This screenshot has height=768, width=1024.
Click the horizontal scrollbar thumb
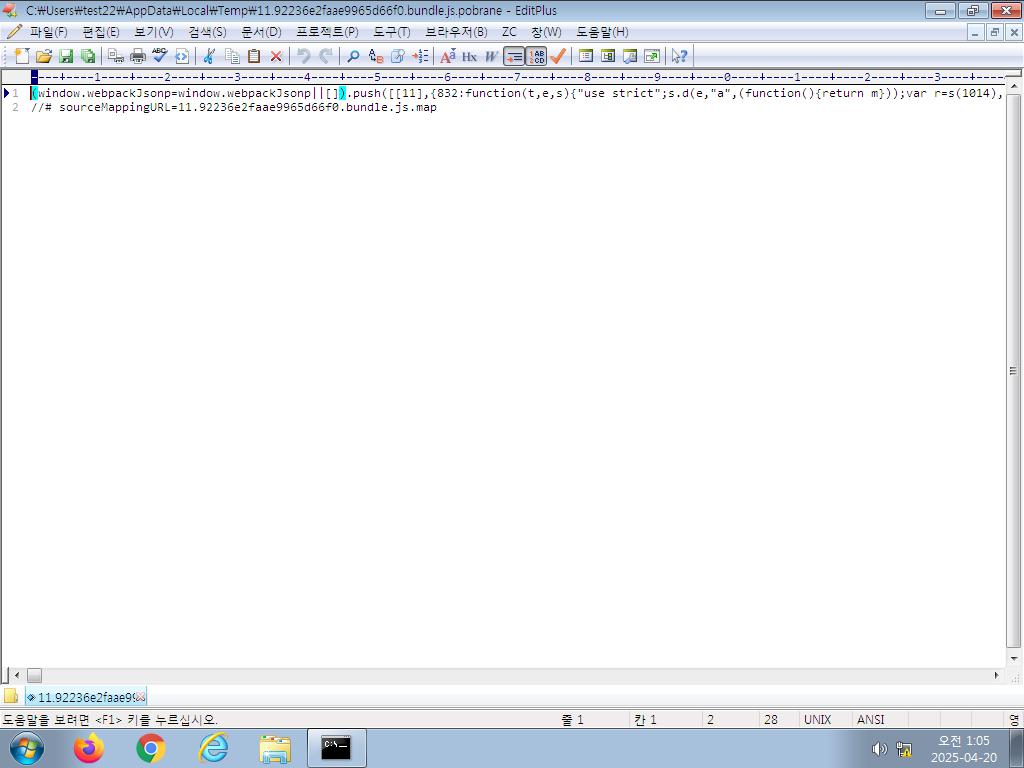34,675
